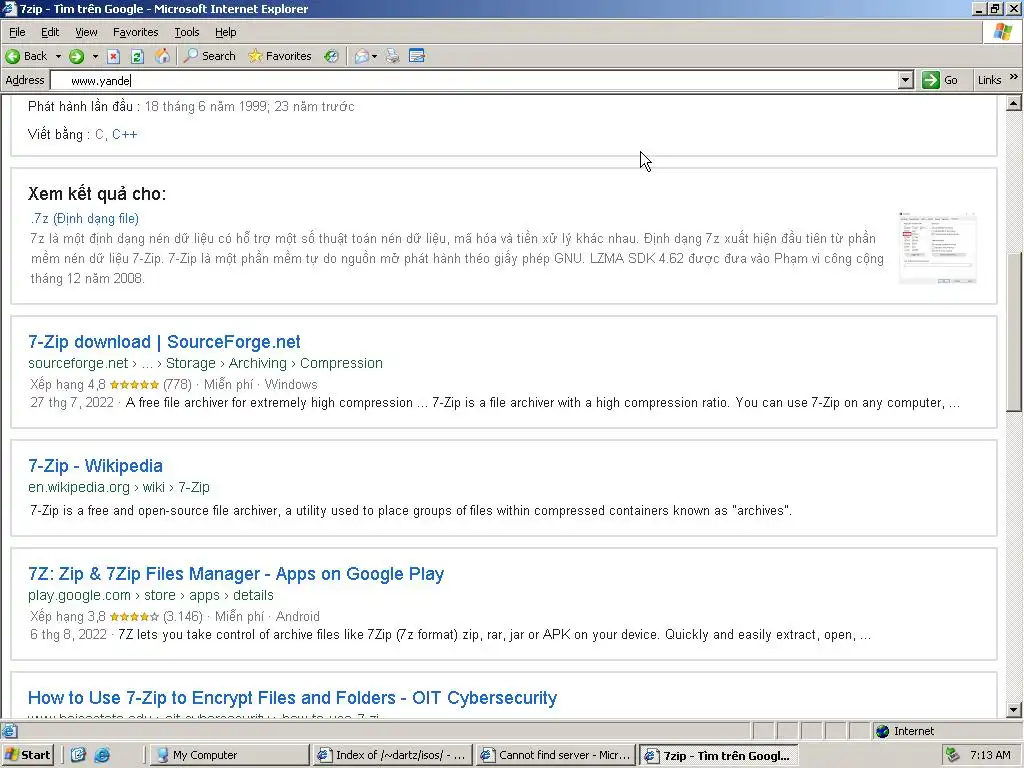
Task: Open the 7-Zip - Wikipedia result
Action: [x=95, y=466]
